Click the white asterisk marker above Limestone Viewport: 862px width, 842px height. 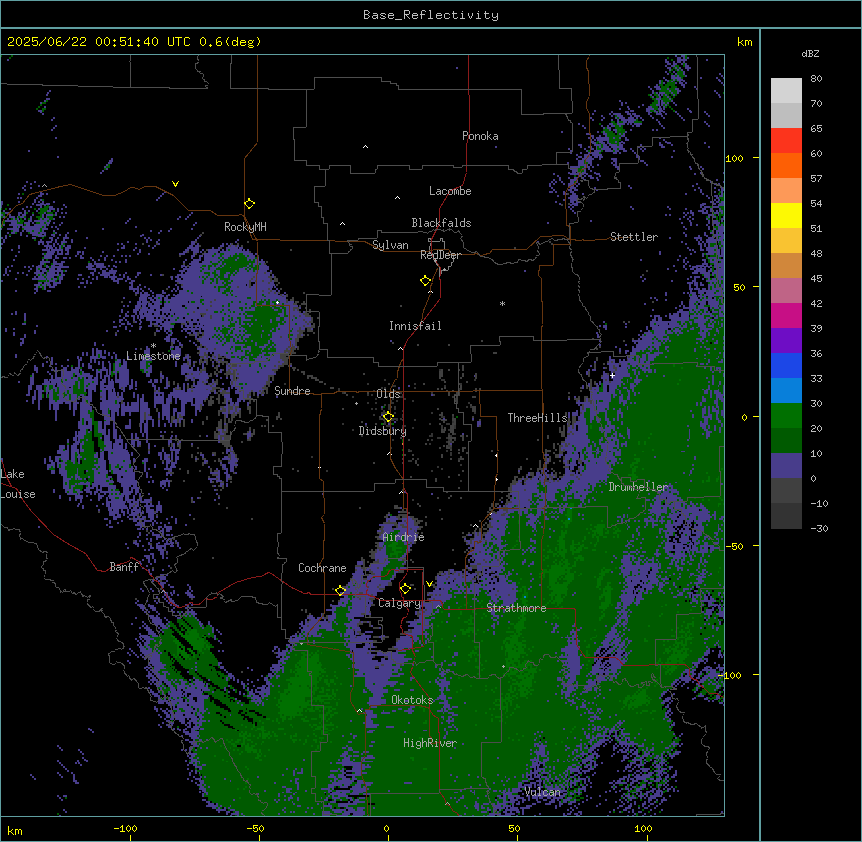tap(153, 346)
